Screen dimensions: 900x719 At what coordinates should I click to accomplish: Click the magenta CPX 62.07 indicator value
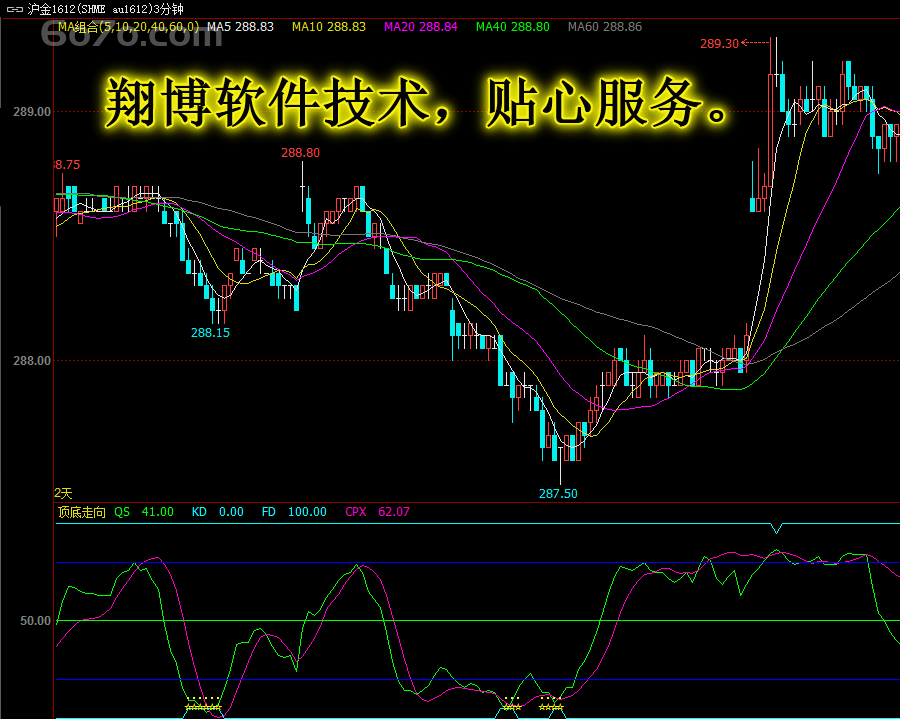(x=377, y=512)
